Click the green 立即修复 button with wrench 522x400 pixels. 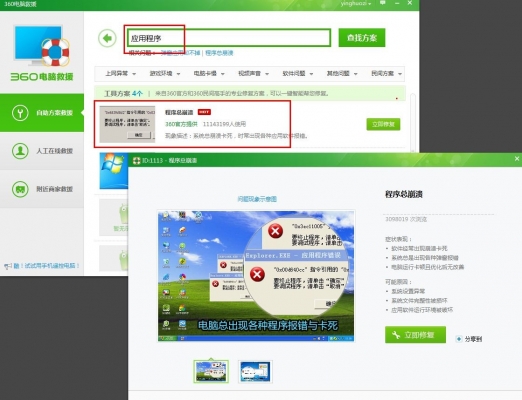415,335
